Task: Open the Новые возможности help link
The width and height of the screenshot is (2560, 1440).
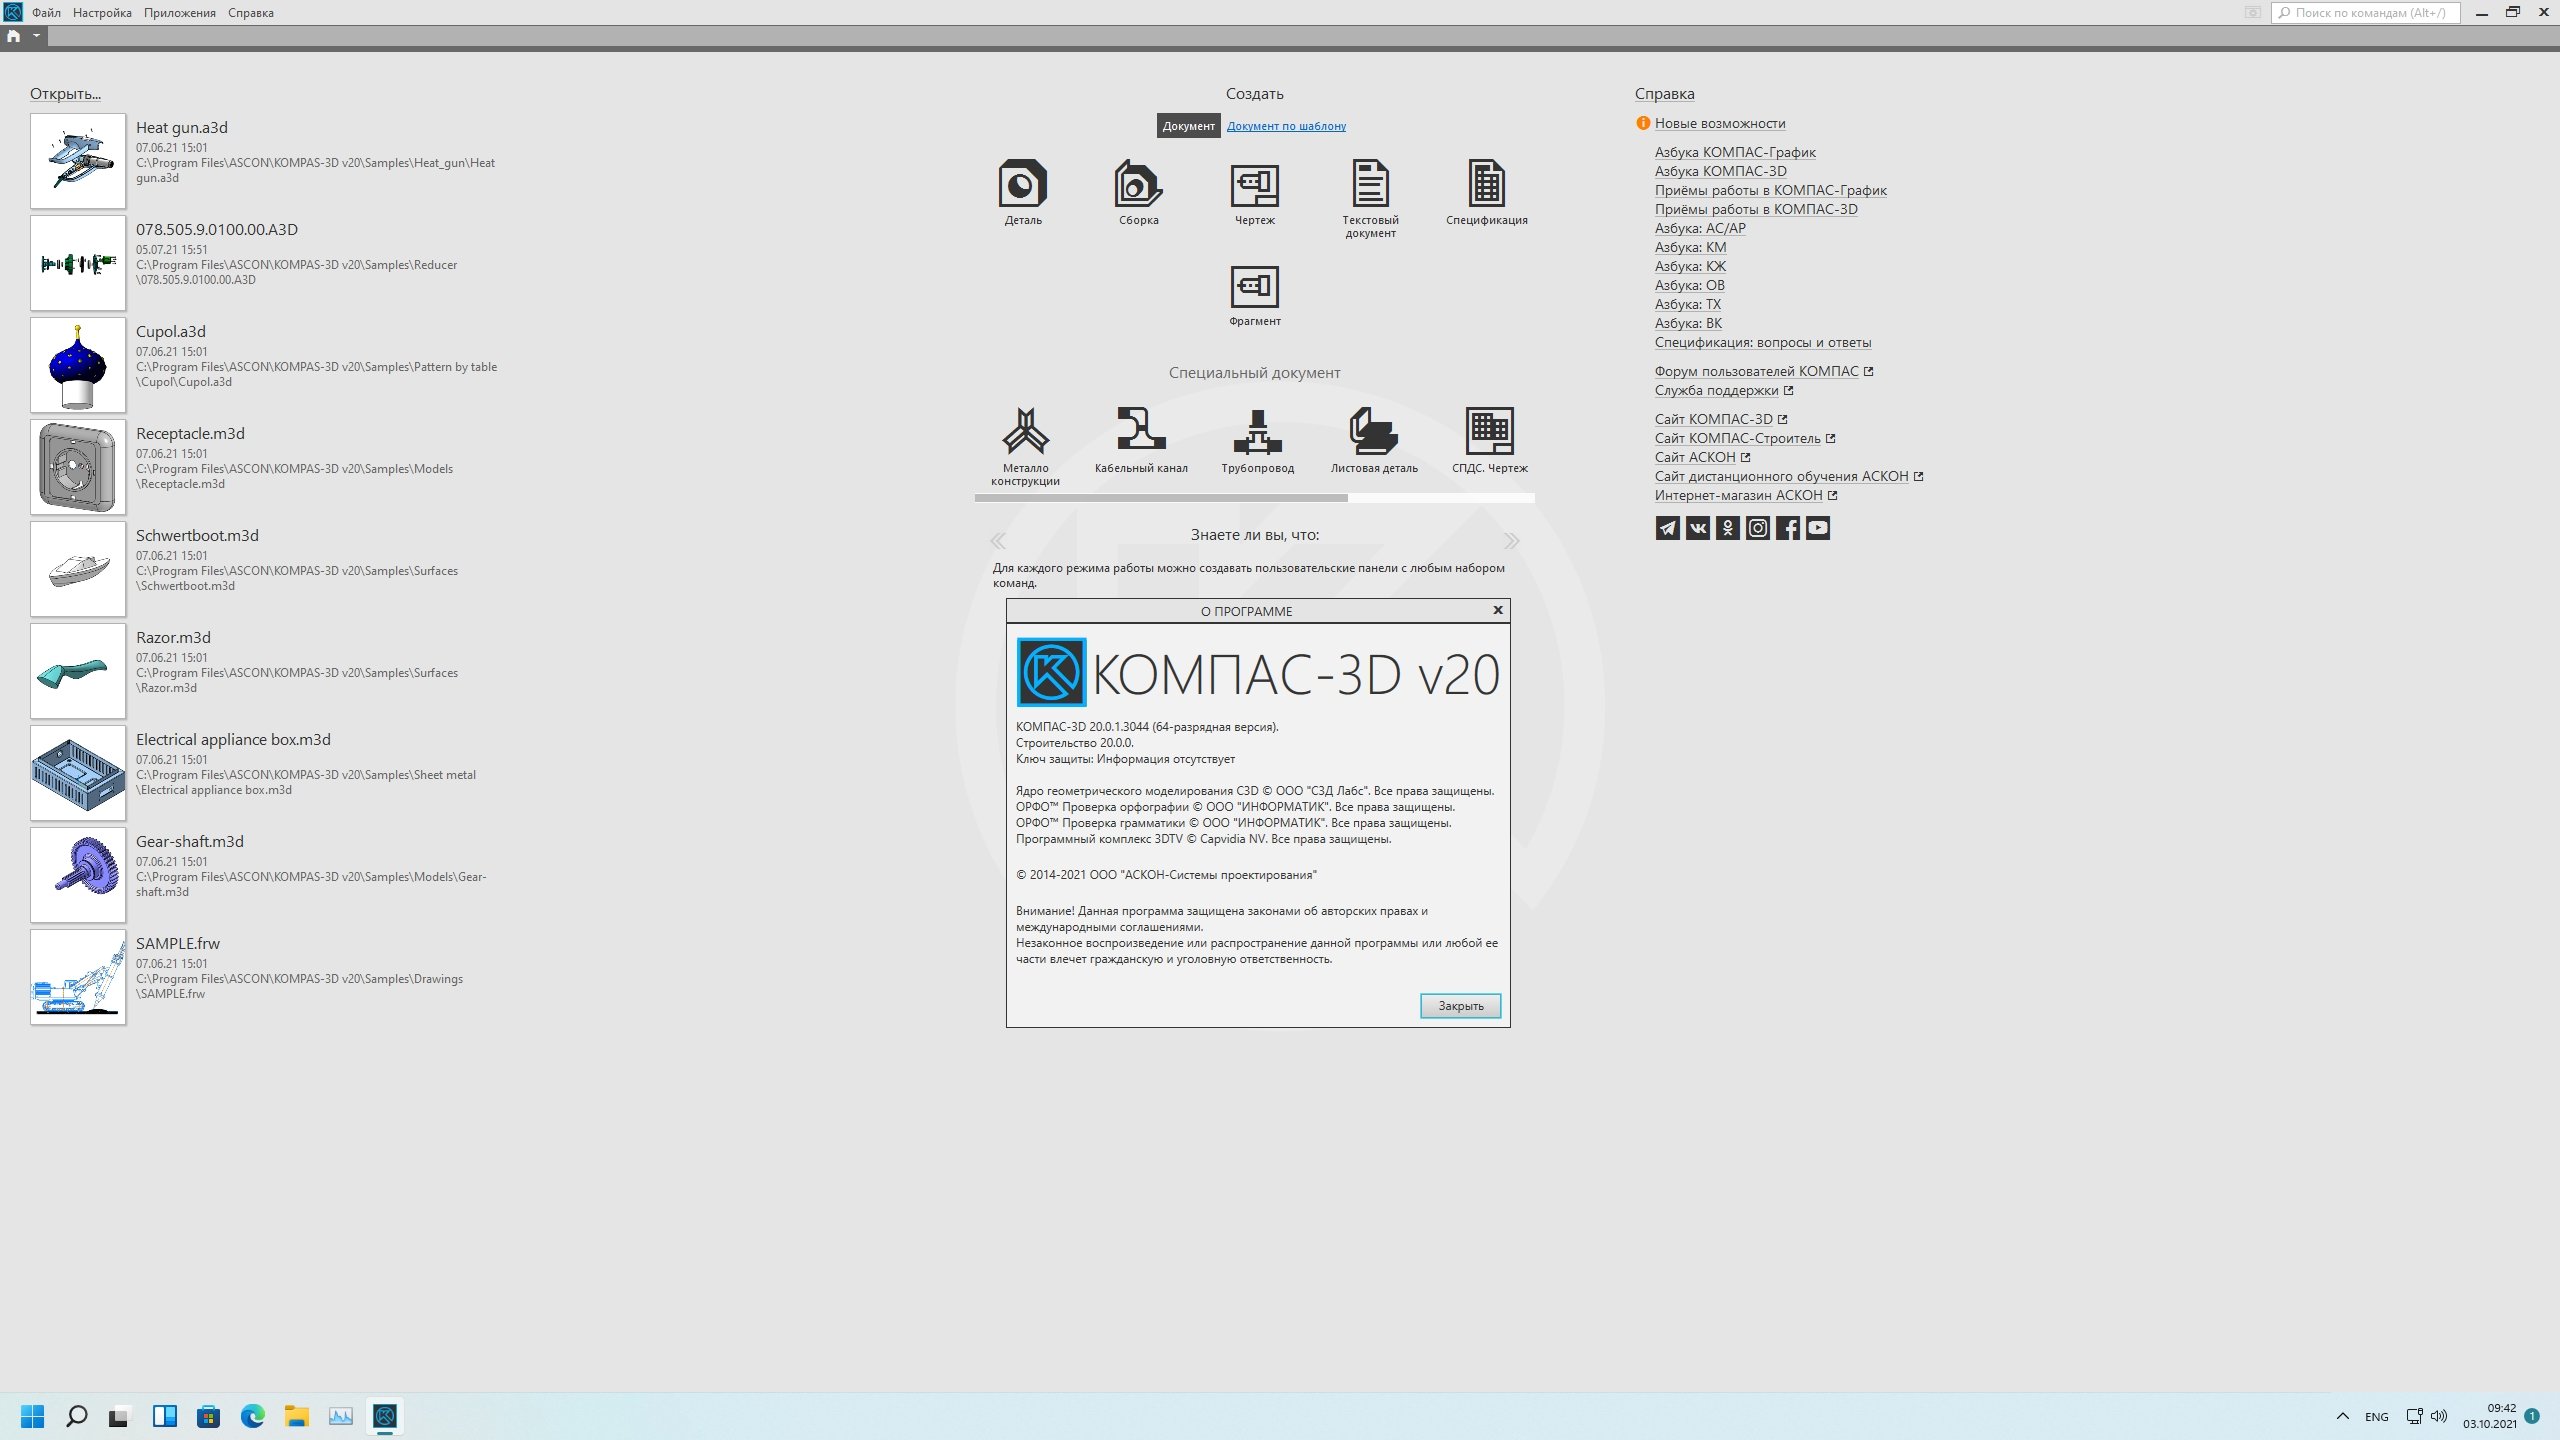Action: pyautogui.click(x=1719, y=123)
